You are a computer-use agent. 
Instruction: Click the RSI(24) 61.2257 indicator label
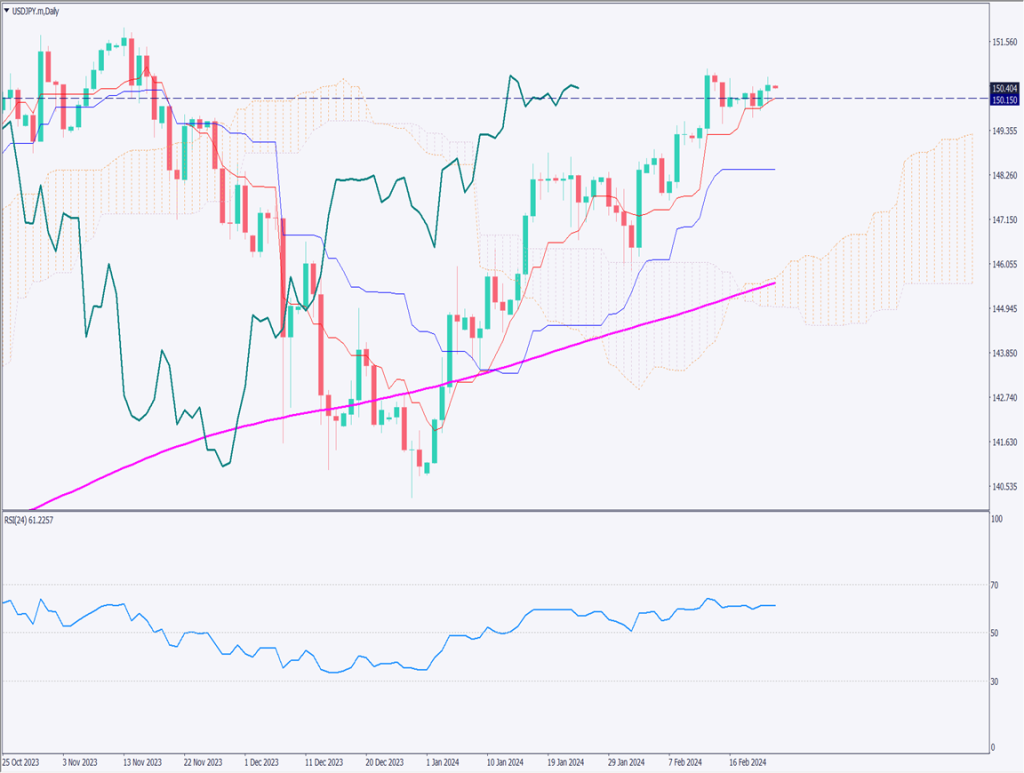[32, 520]
